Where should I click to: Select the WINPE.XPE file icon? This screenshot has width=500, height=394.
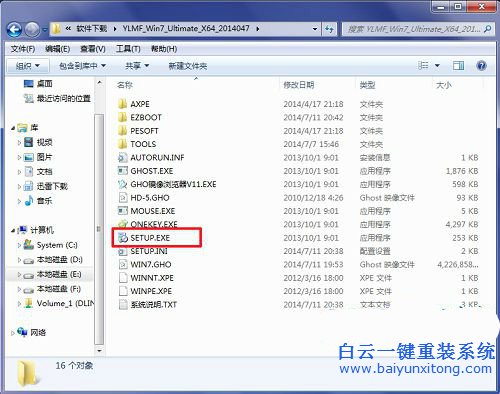tap(123, 291)
